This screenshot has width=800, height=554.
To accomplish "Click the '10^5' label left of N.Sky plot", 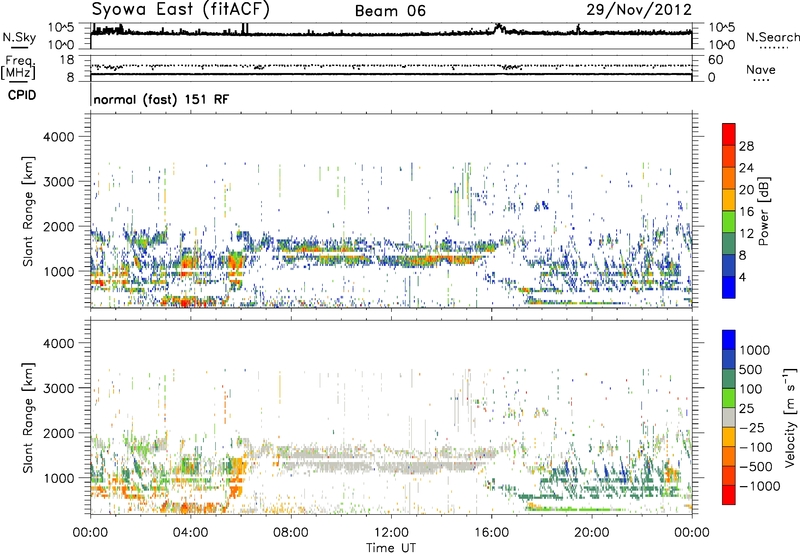I will 61,27.
